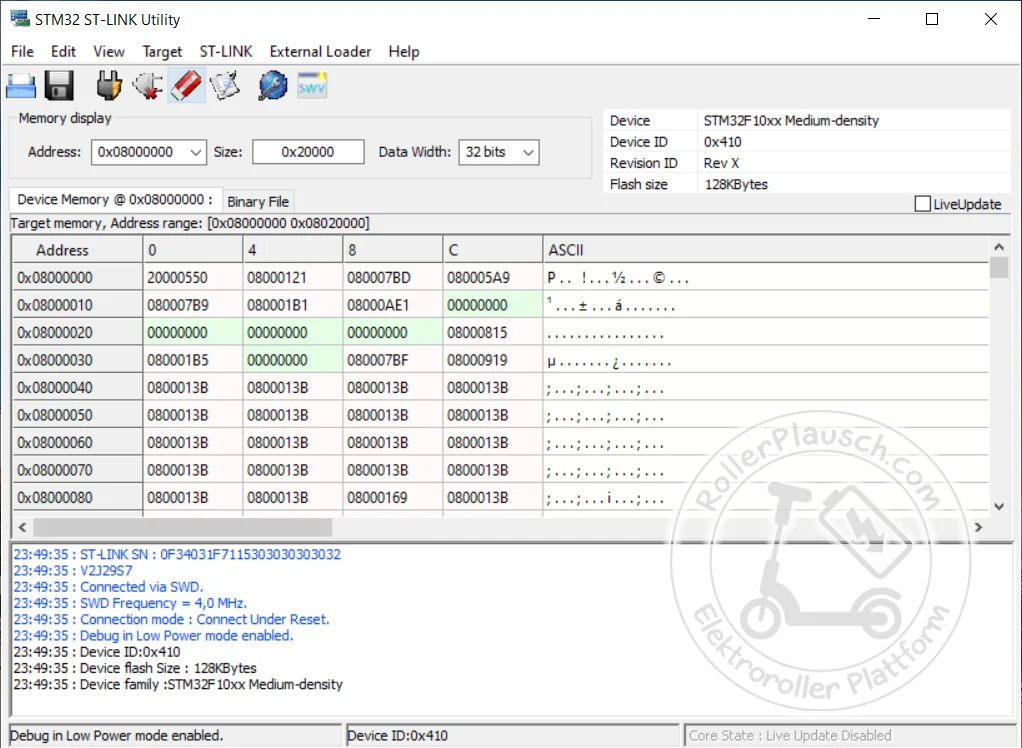Screen dimensions: 1022x748
Task: Expand the Address dropdown
Action: click(x=195, y=152)
